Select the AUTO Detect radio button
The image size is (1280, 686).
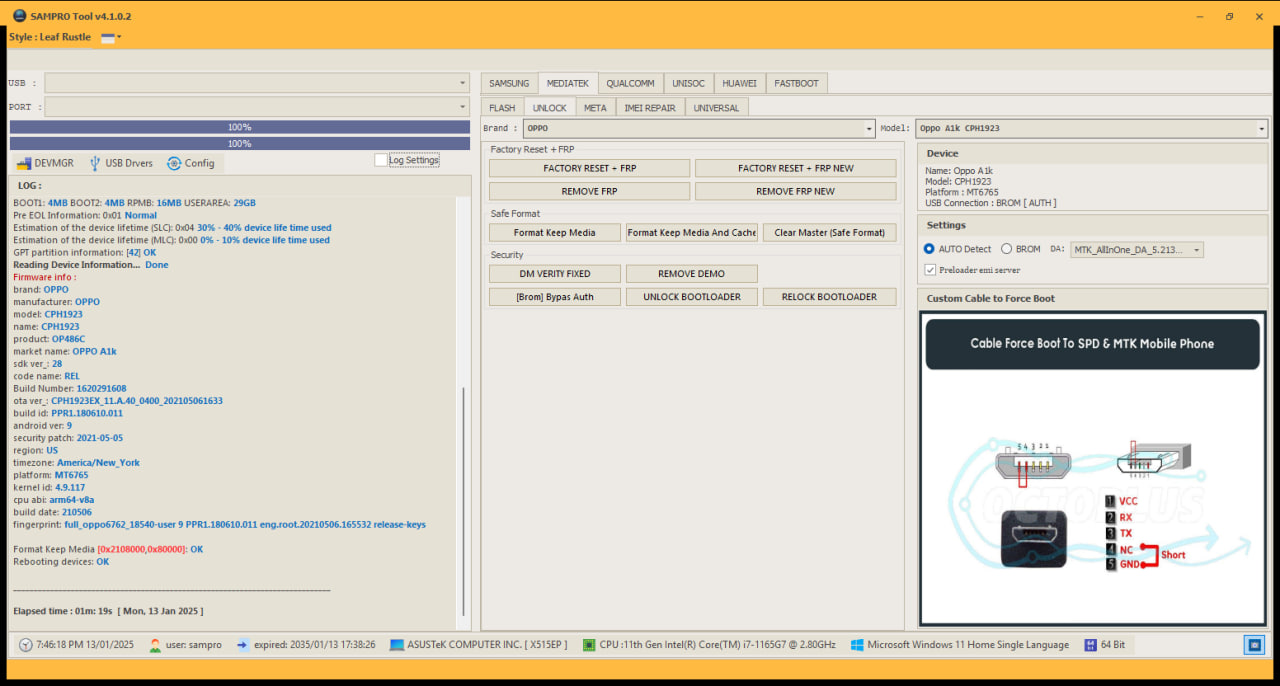[x=929, y=249]
